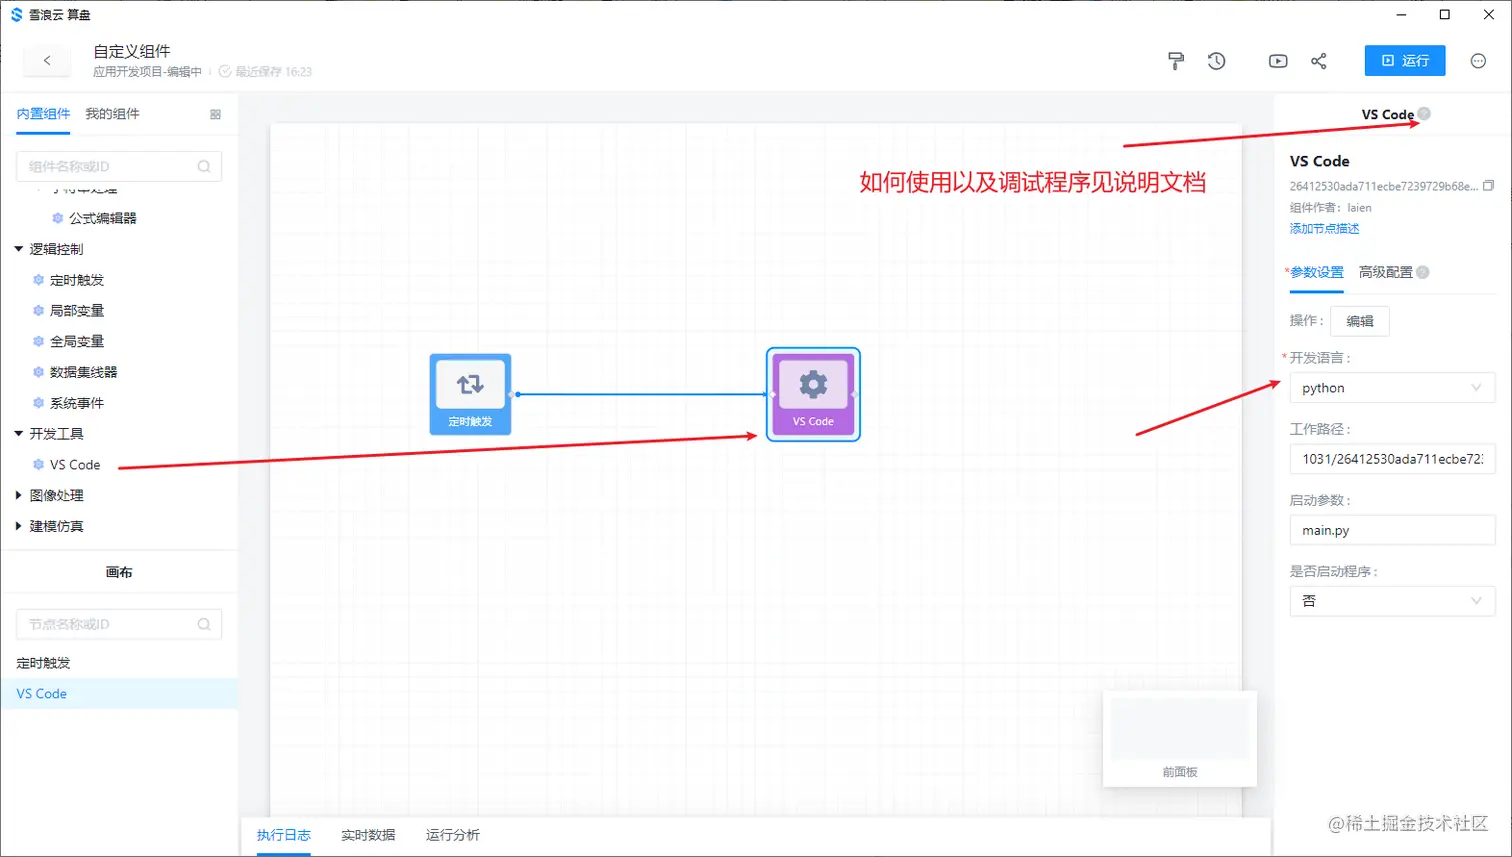Image resolution: width=1512 pixels, height=857 pixels.
Task: Click the 组件名称或ID search field
Action: (x=119, y=166)
